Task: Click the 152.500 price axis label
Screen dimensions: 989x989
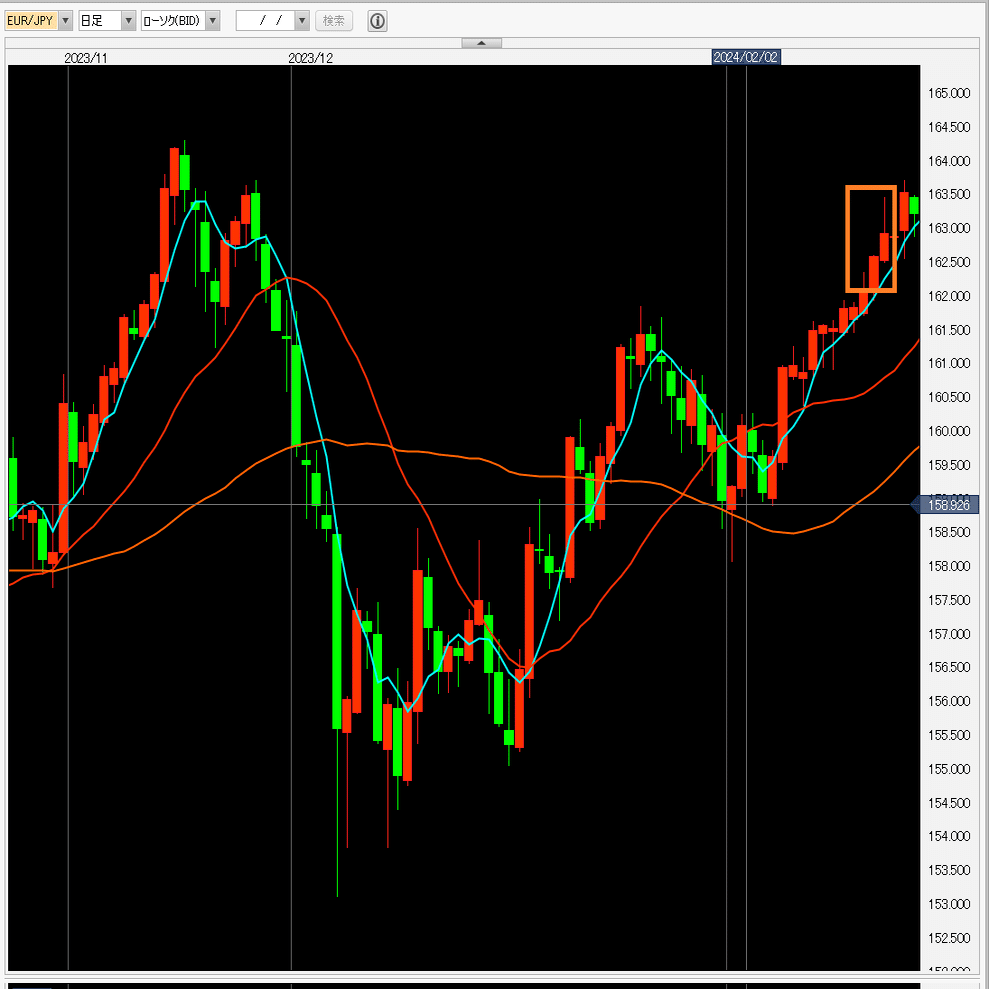Action: 949,938
